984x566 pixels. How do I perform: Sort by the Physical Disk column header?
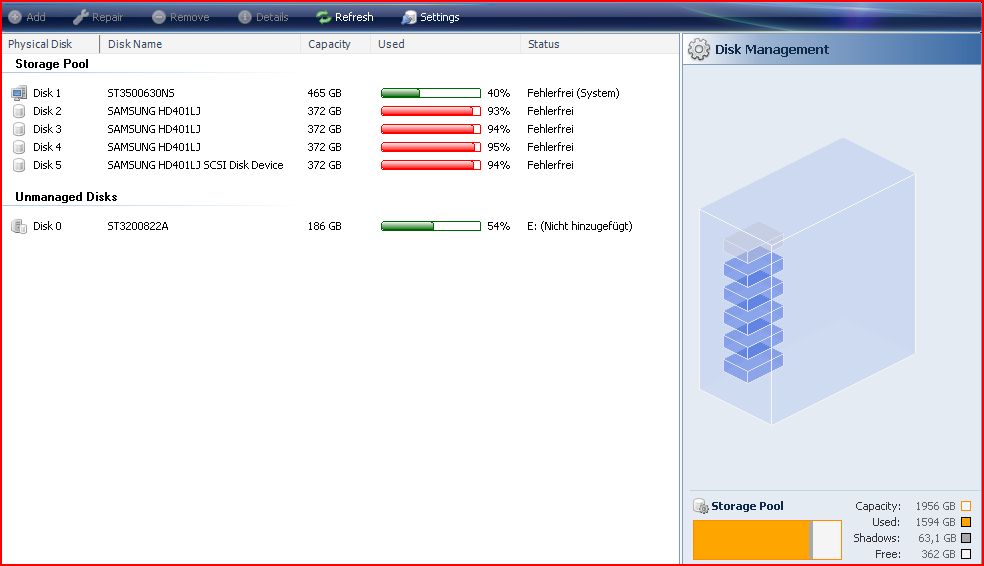(40, 44)
